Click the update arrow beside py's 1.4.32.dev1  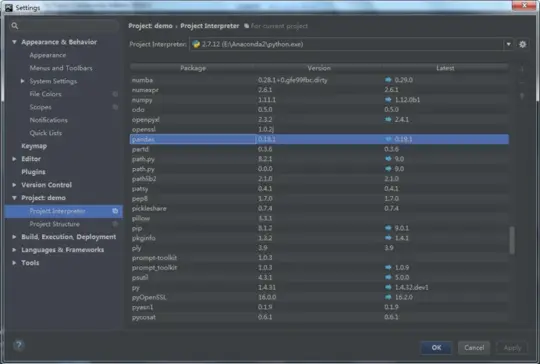click(x=388, y=287)
